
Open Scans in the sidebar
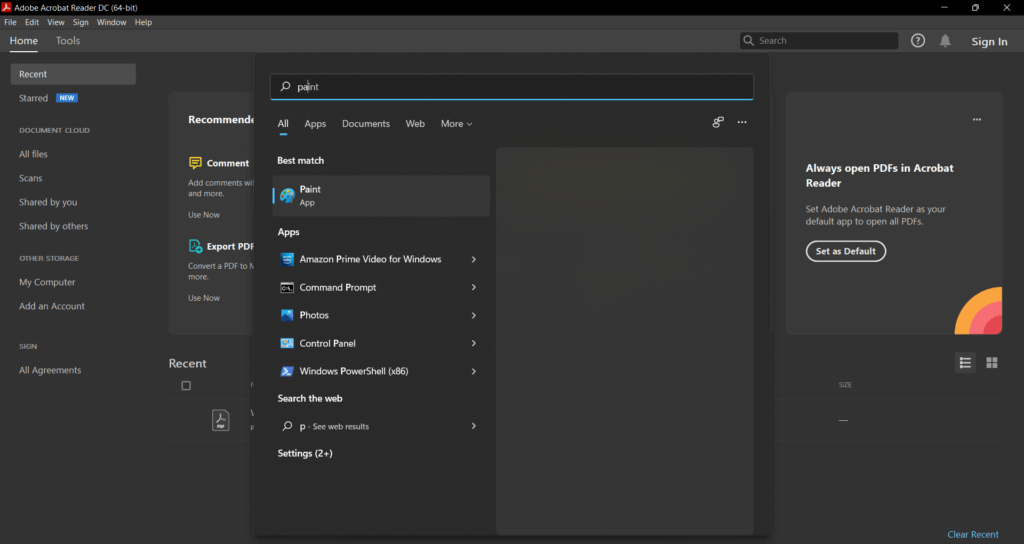[x=31, y=178]
